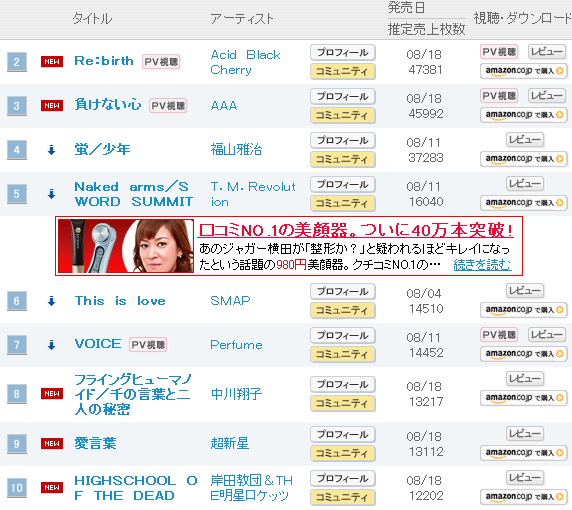Open artist 中川翔子
572x510 pixels.
tap(236, 394)
